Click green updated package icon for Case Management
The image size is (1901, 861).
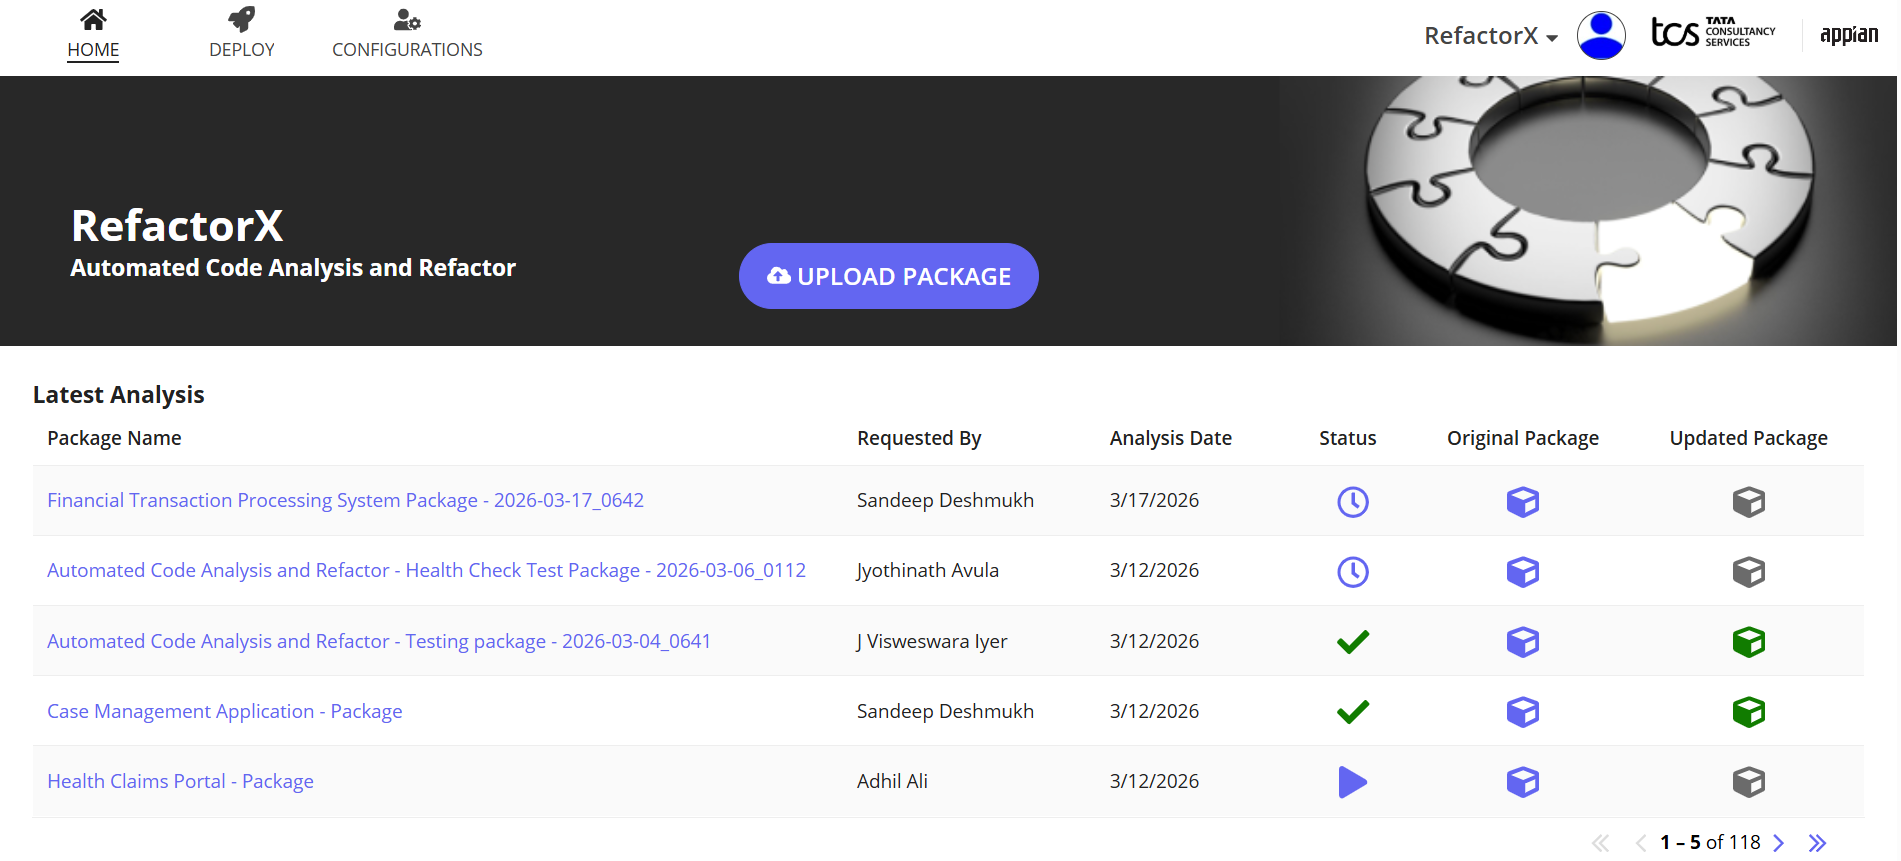1748,712
